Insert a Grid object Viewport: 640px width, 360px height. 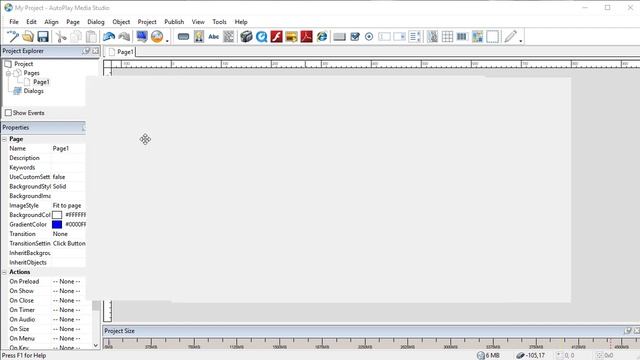447,37
